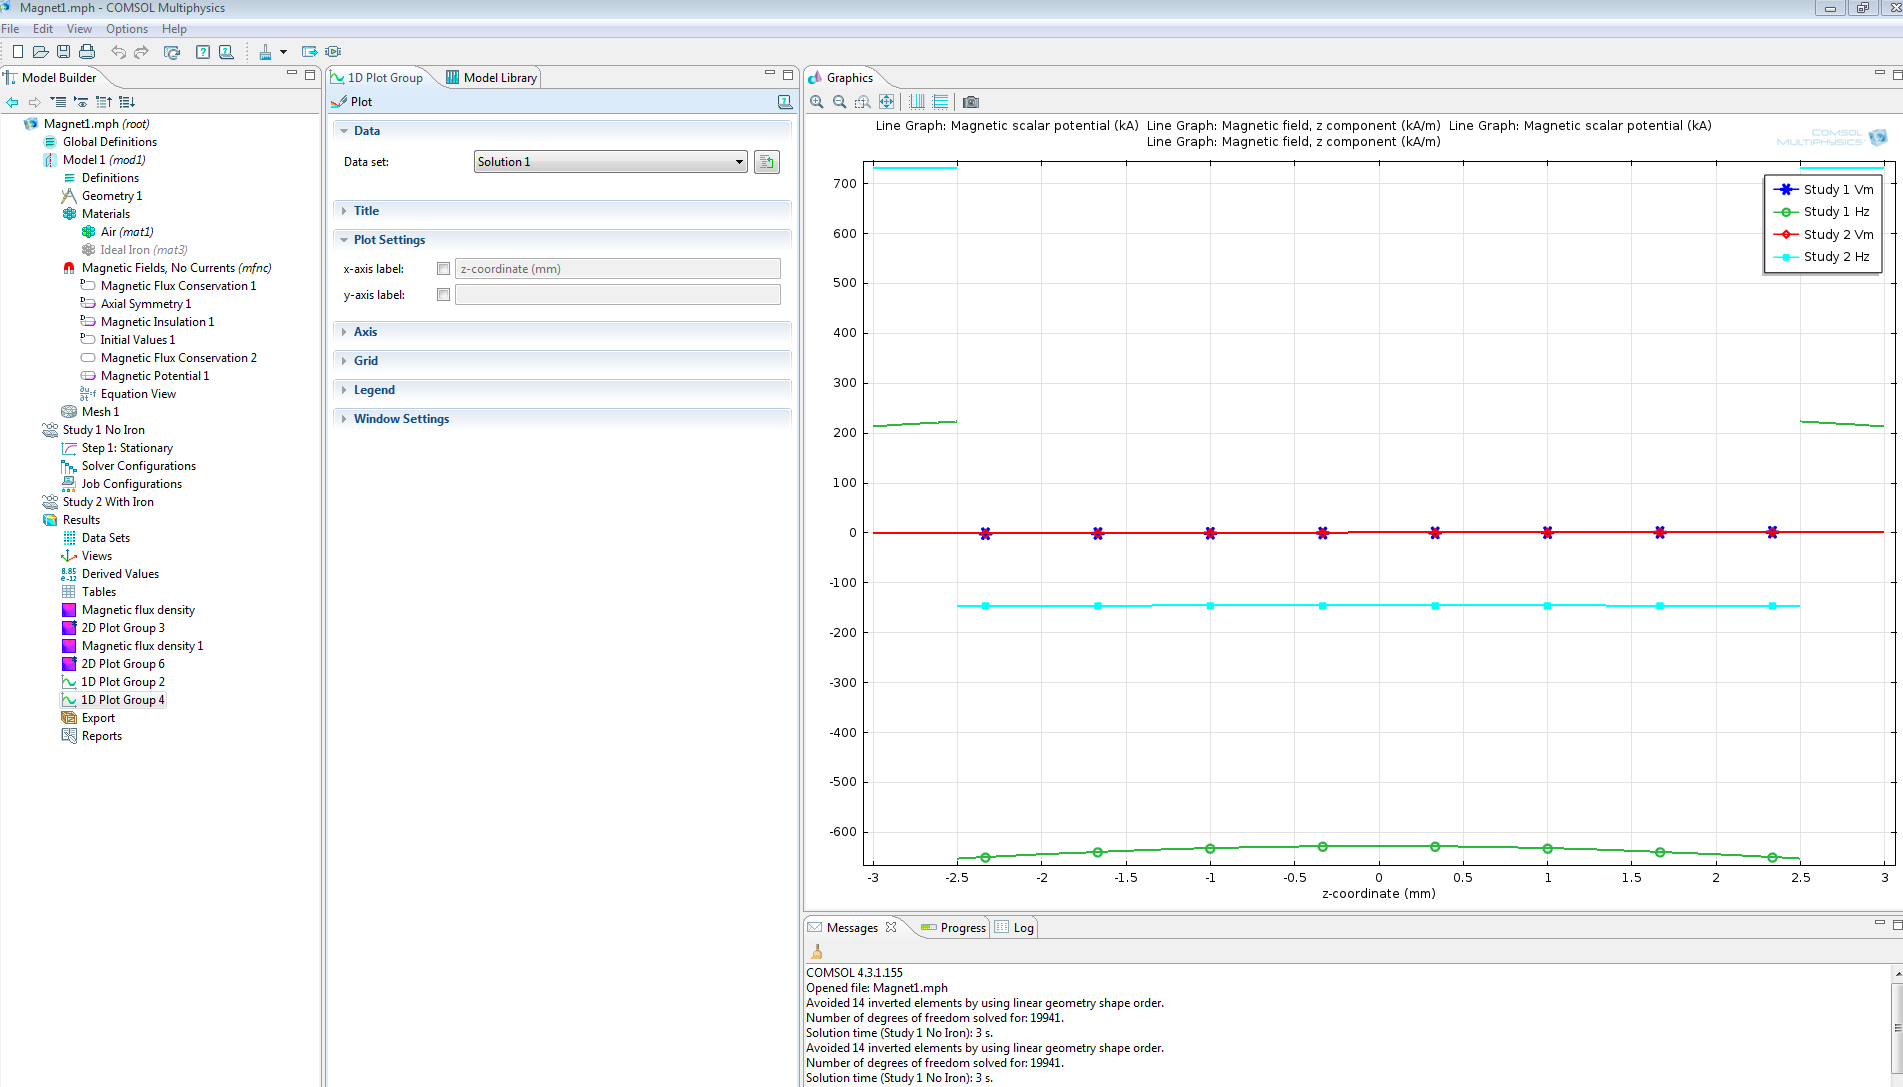Enable the y-axis label checkbox

click(x=443, y=295)
